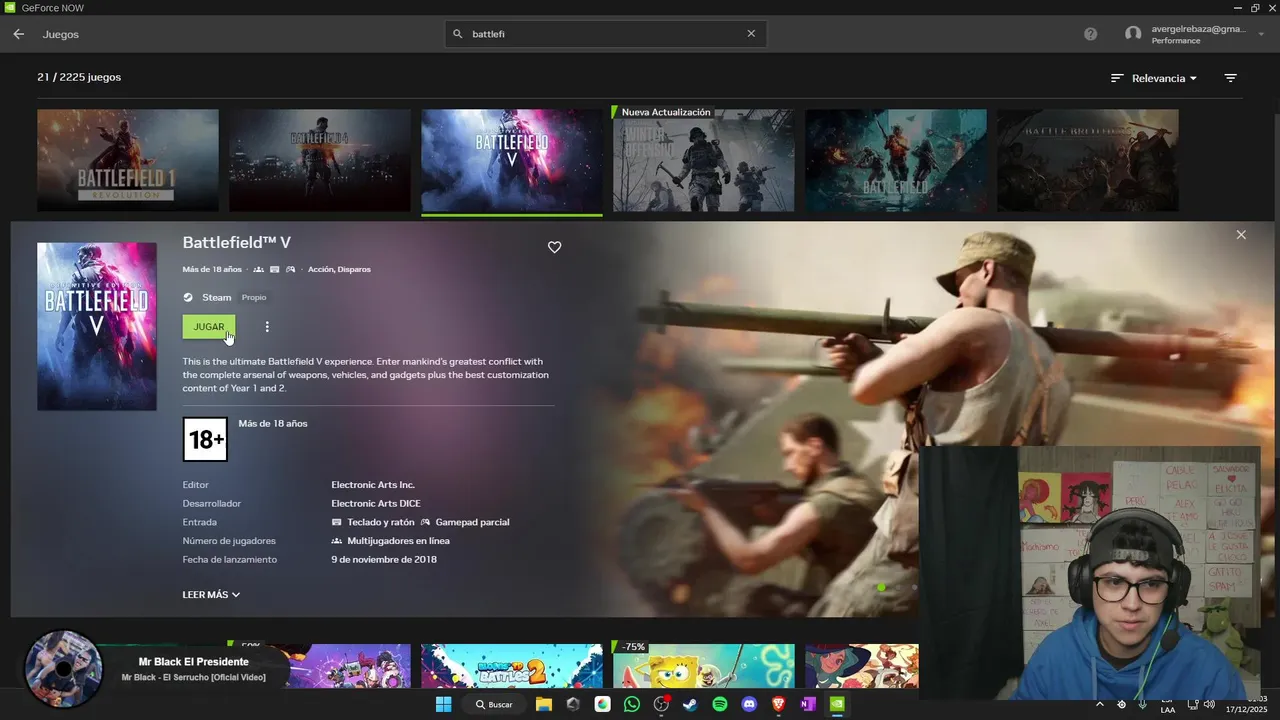Open the Bloons TD Battles 2 thumbnail
1280x720 pixels.
pyautogui.click(x=512, y=666)
